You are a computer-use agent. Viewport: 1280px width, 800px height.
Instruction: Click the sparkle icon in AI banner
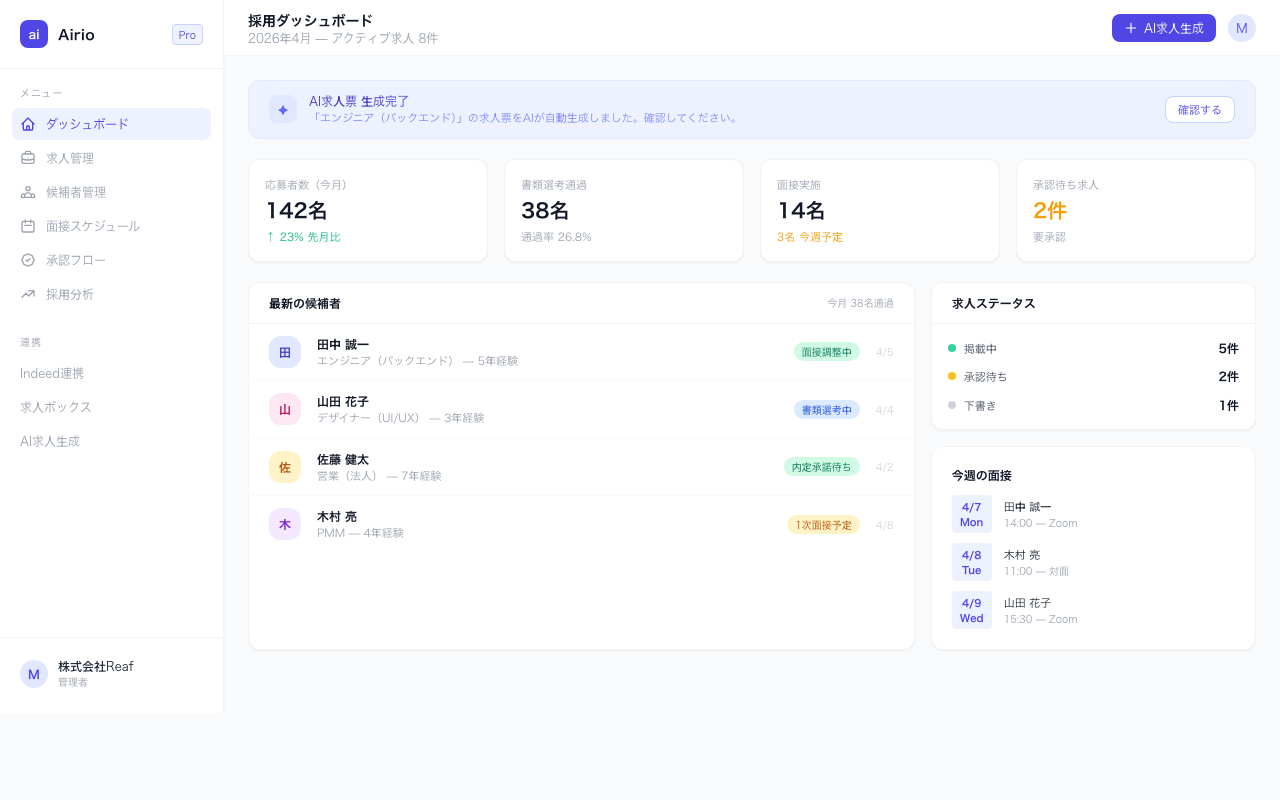(x=283, y=110)
